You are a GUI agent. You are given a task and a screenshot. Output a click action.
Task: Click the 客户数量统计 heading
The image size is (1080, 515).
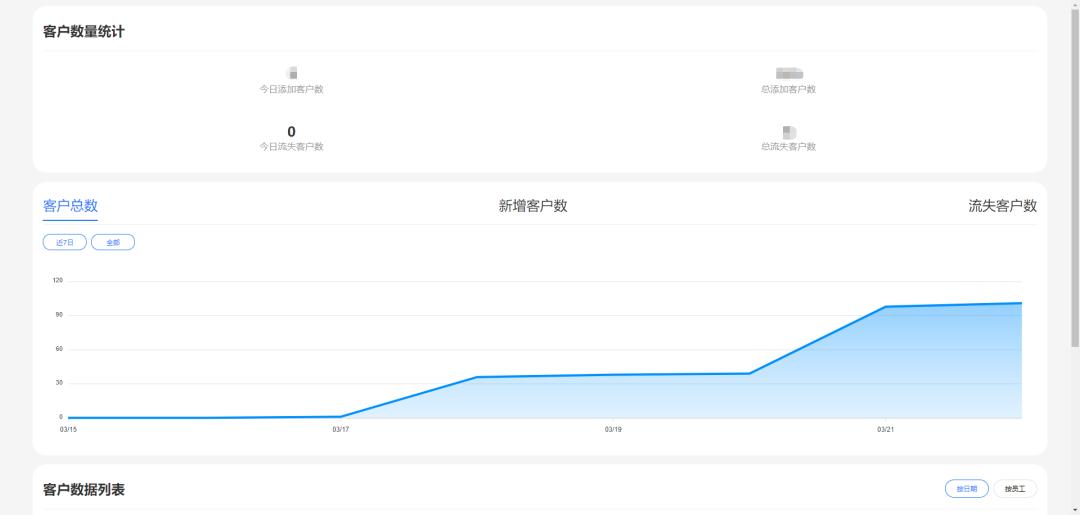click(x=84, y=32)
